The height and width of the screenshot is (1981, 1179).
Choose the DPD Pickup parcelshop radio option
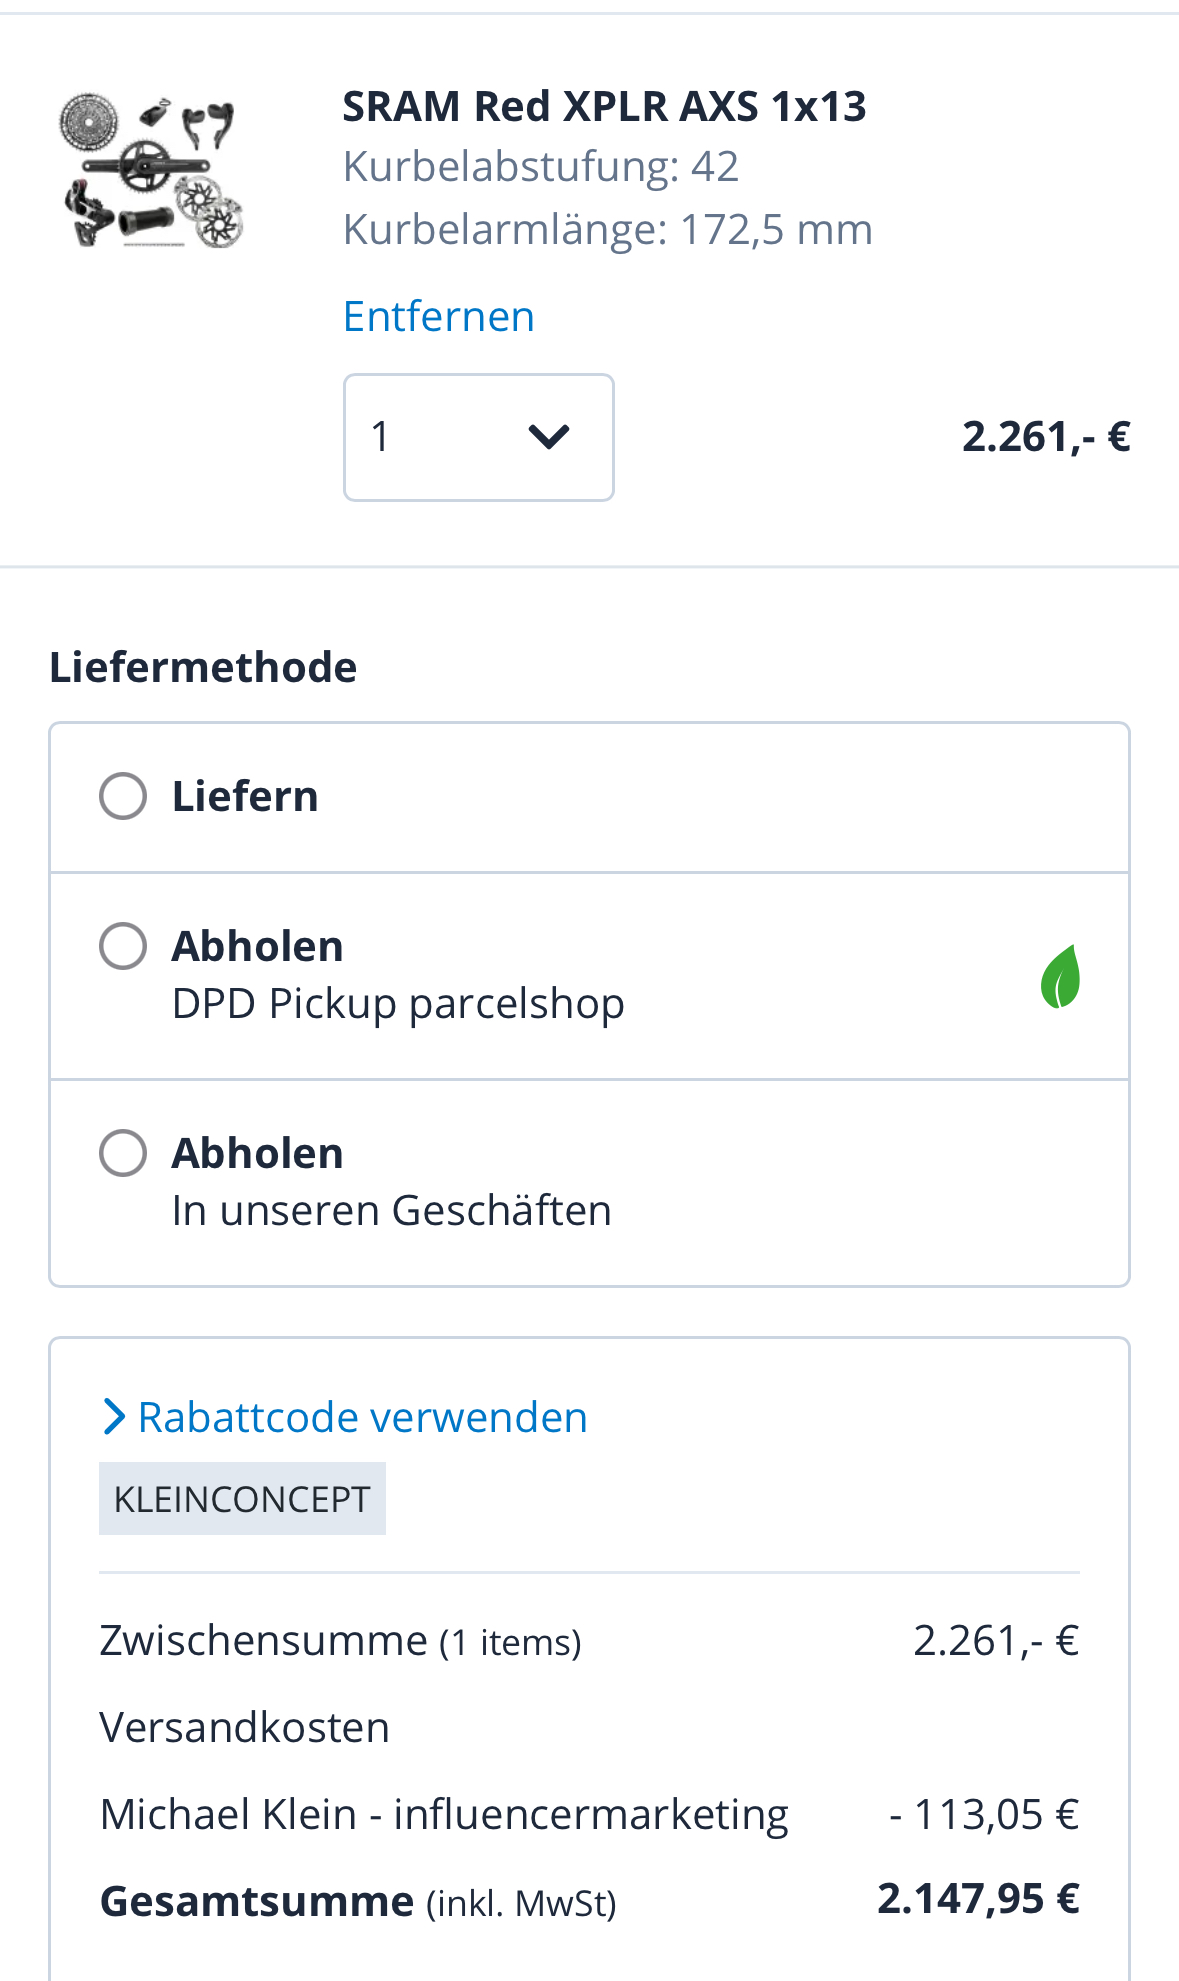coord(123,946)
